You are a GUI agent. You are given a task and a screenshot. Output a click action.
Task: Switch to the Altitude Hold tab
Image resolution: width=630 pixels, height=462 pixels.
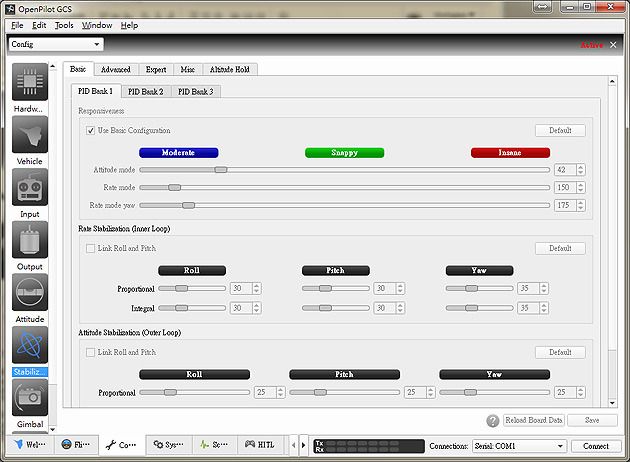(230, 70)
